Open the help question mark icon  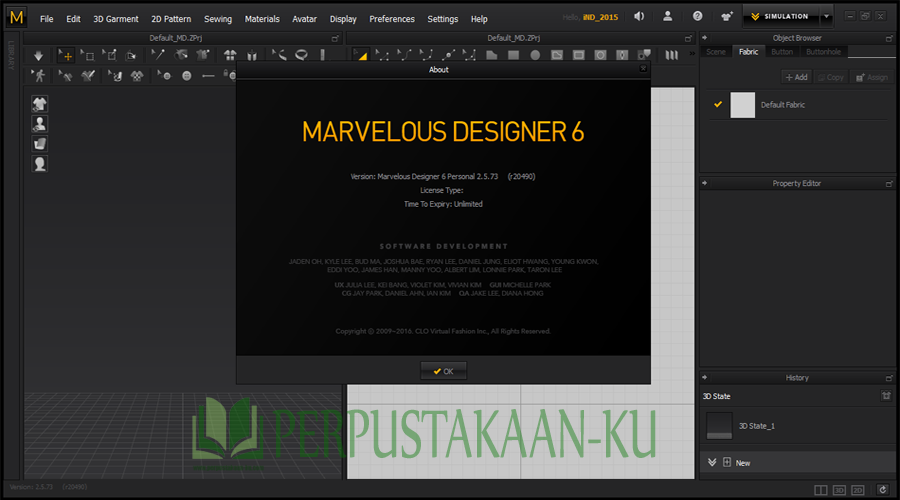[697, 17]
